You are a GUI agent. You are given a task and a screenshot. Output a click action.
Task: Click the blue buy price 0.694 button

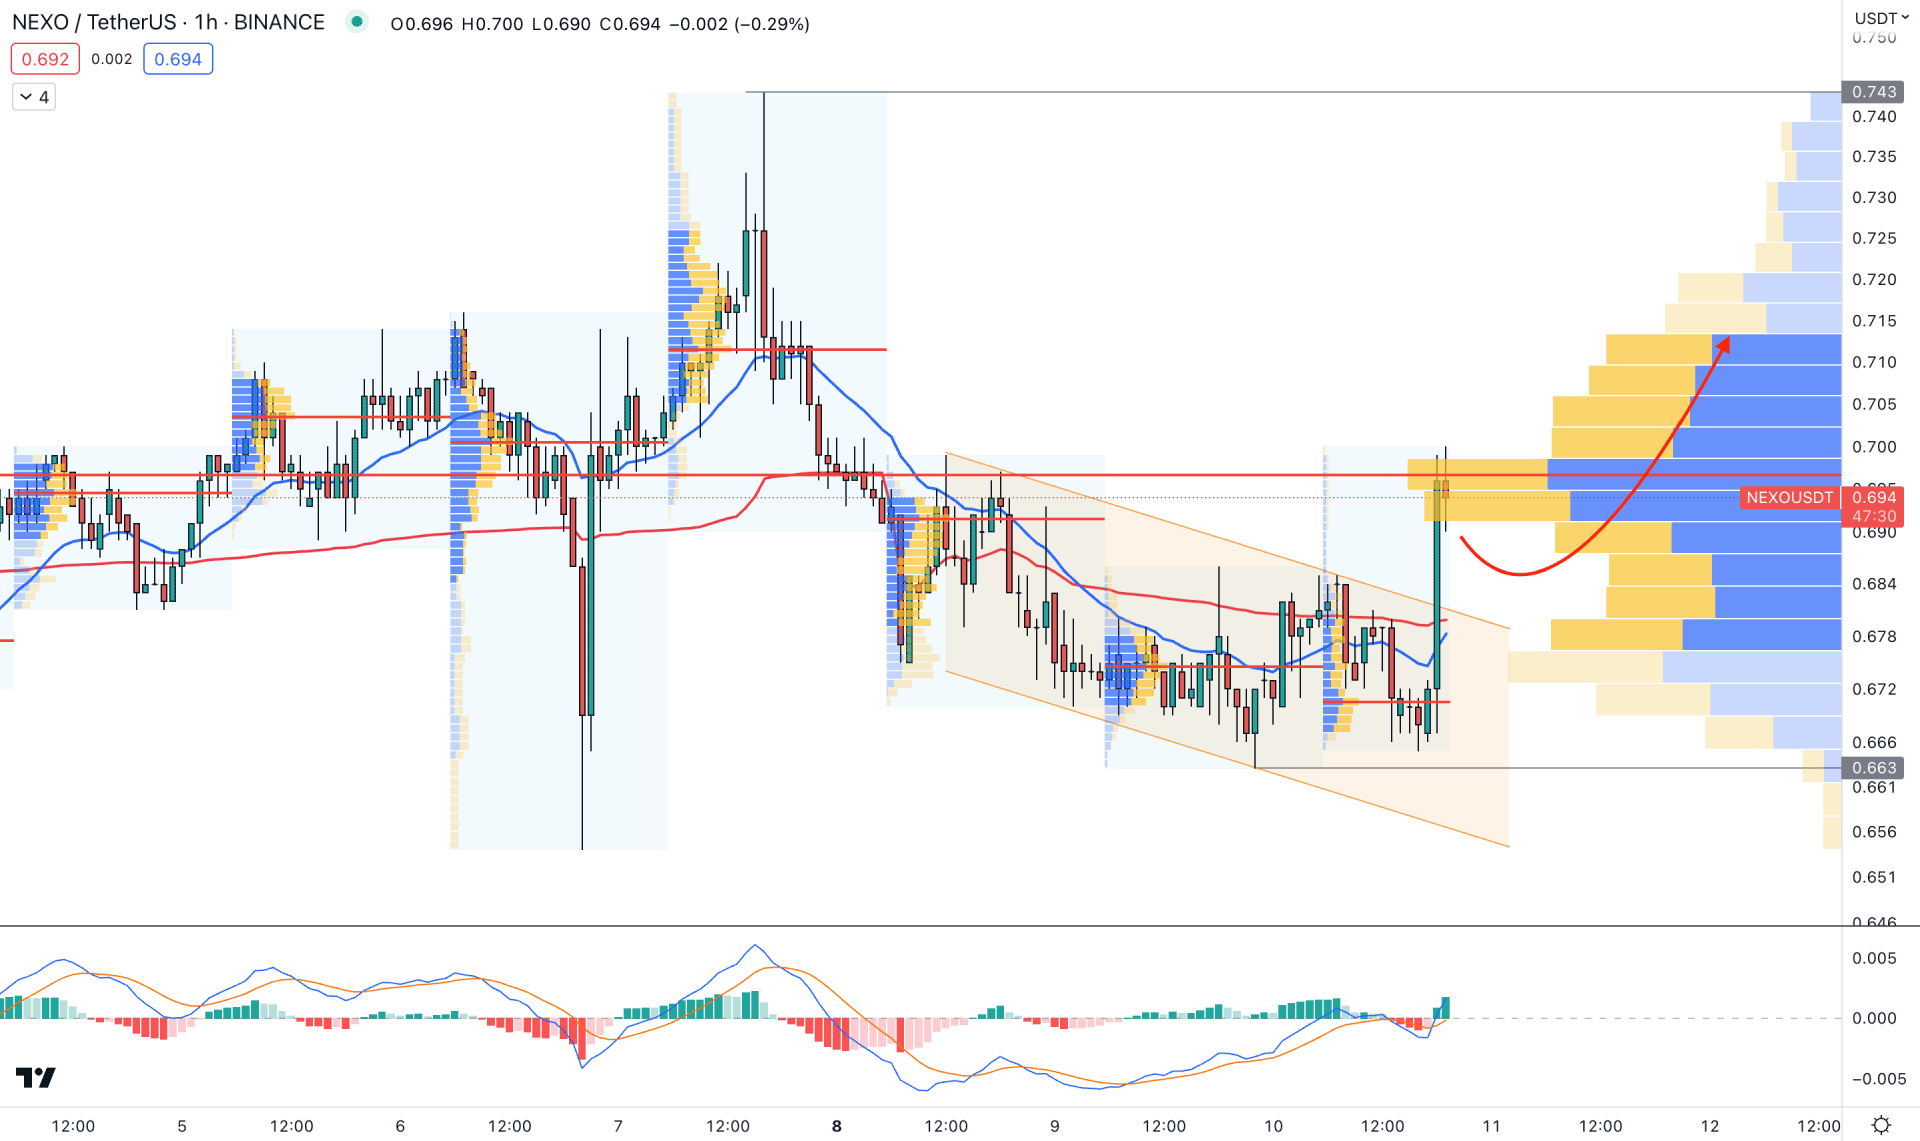click(x=178, y=59)
